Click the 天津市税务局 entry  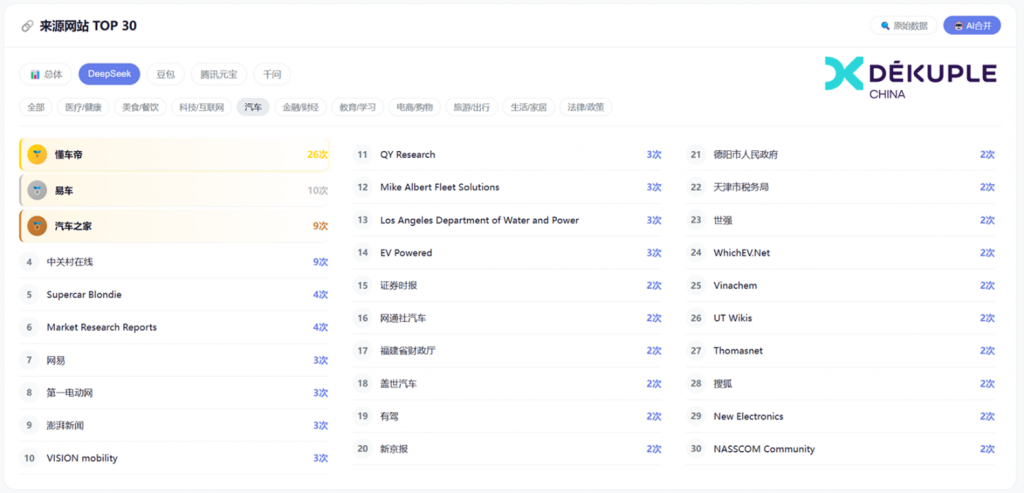840,187
